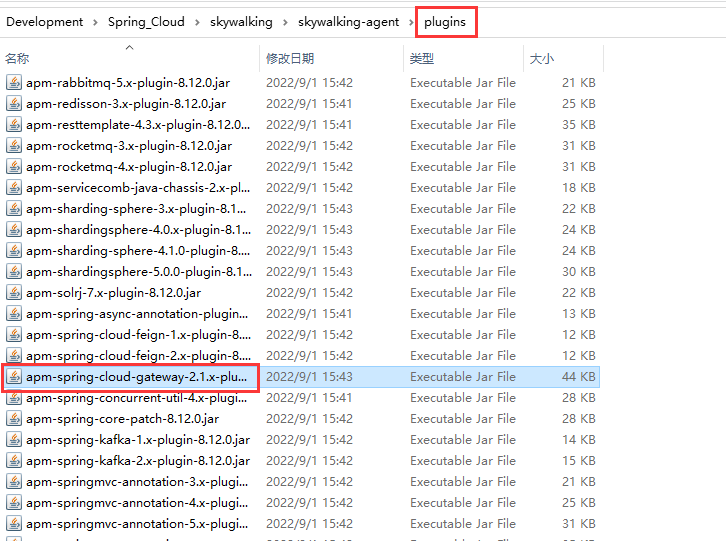Click jar icon of apm-spring-async-annotation-plugin
Viewport: 726px width, 541px height.
[x=14, y=314]
